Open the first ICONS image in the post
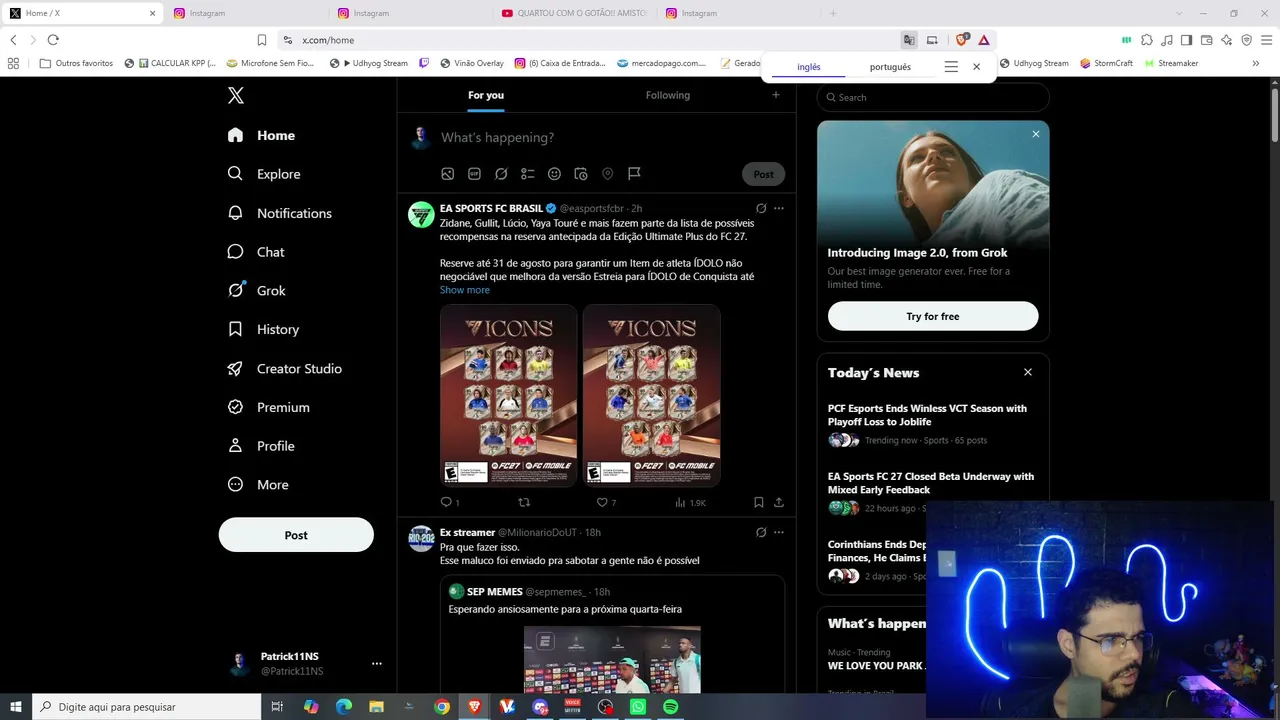Screen dimensions: 1280x720 pyautogui.click(x=509, y=395)
